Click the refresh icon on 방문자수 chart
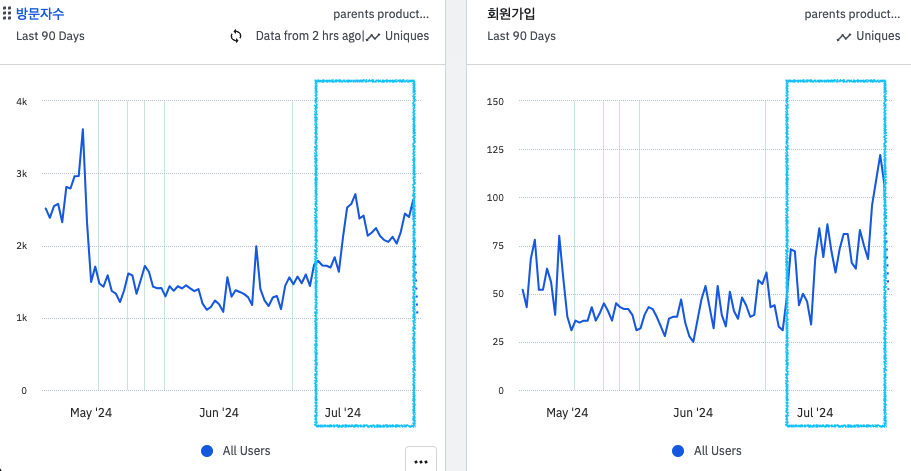This screenshot has height=471, width=911. pos(236,36)
